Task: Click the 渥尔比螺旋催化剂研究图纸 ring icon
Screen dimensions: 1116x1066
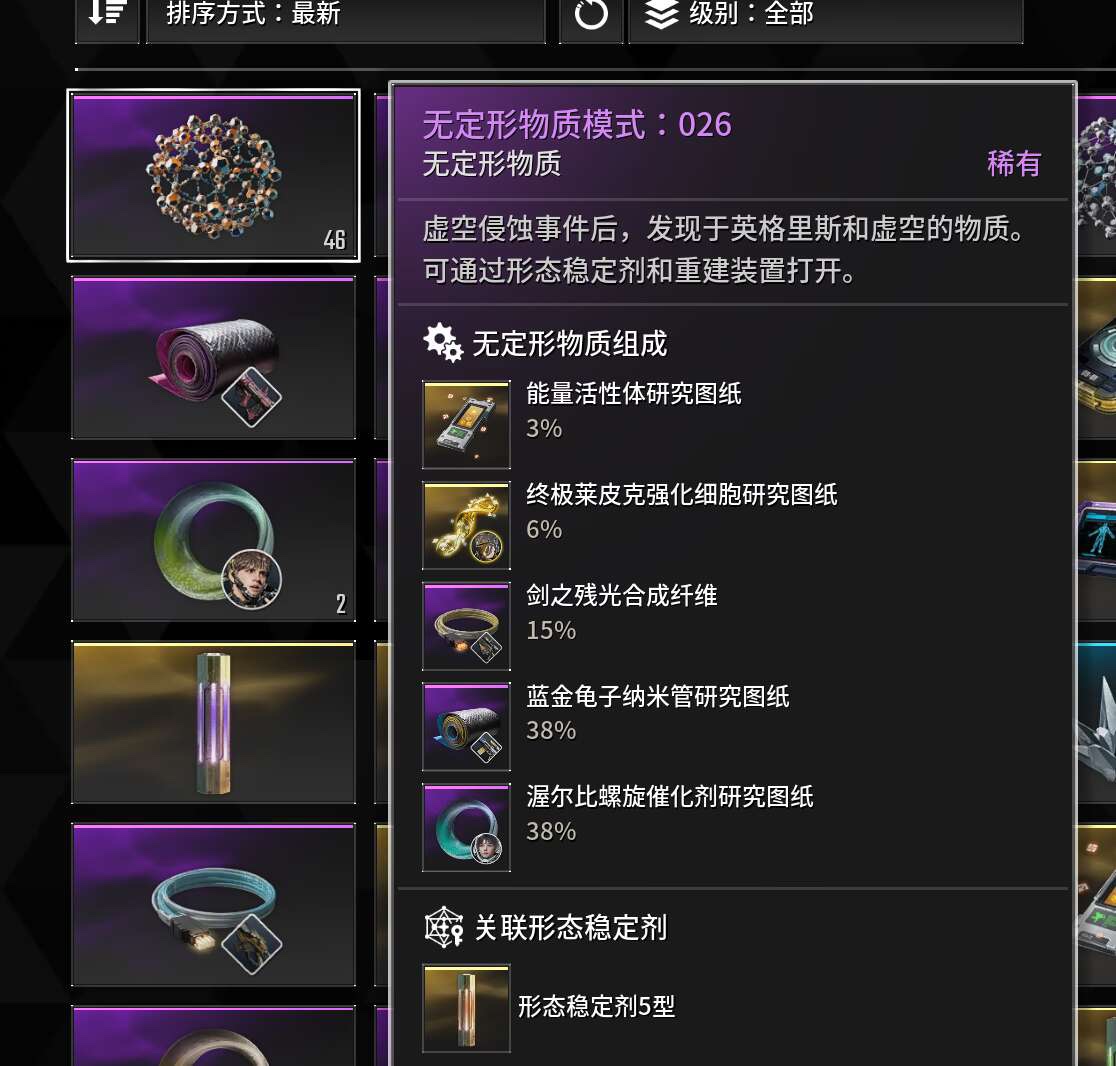Action: (x=466, y=828)
